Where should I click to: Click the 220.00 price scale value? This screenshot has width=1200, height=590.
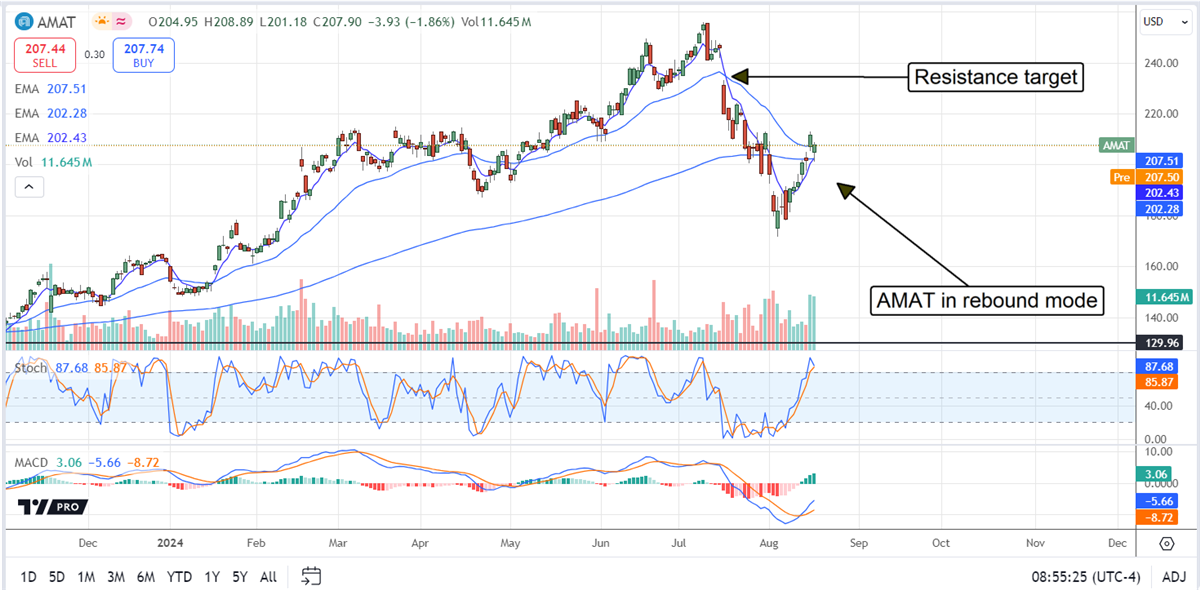(1162, 114)
